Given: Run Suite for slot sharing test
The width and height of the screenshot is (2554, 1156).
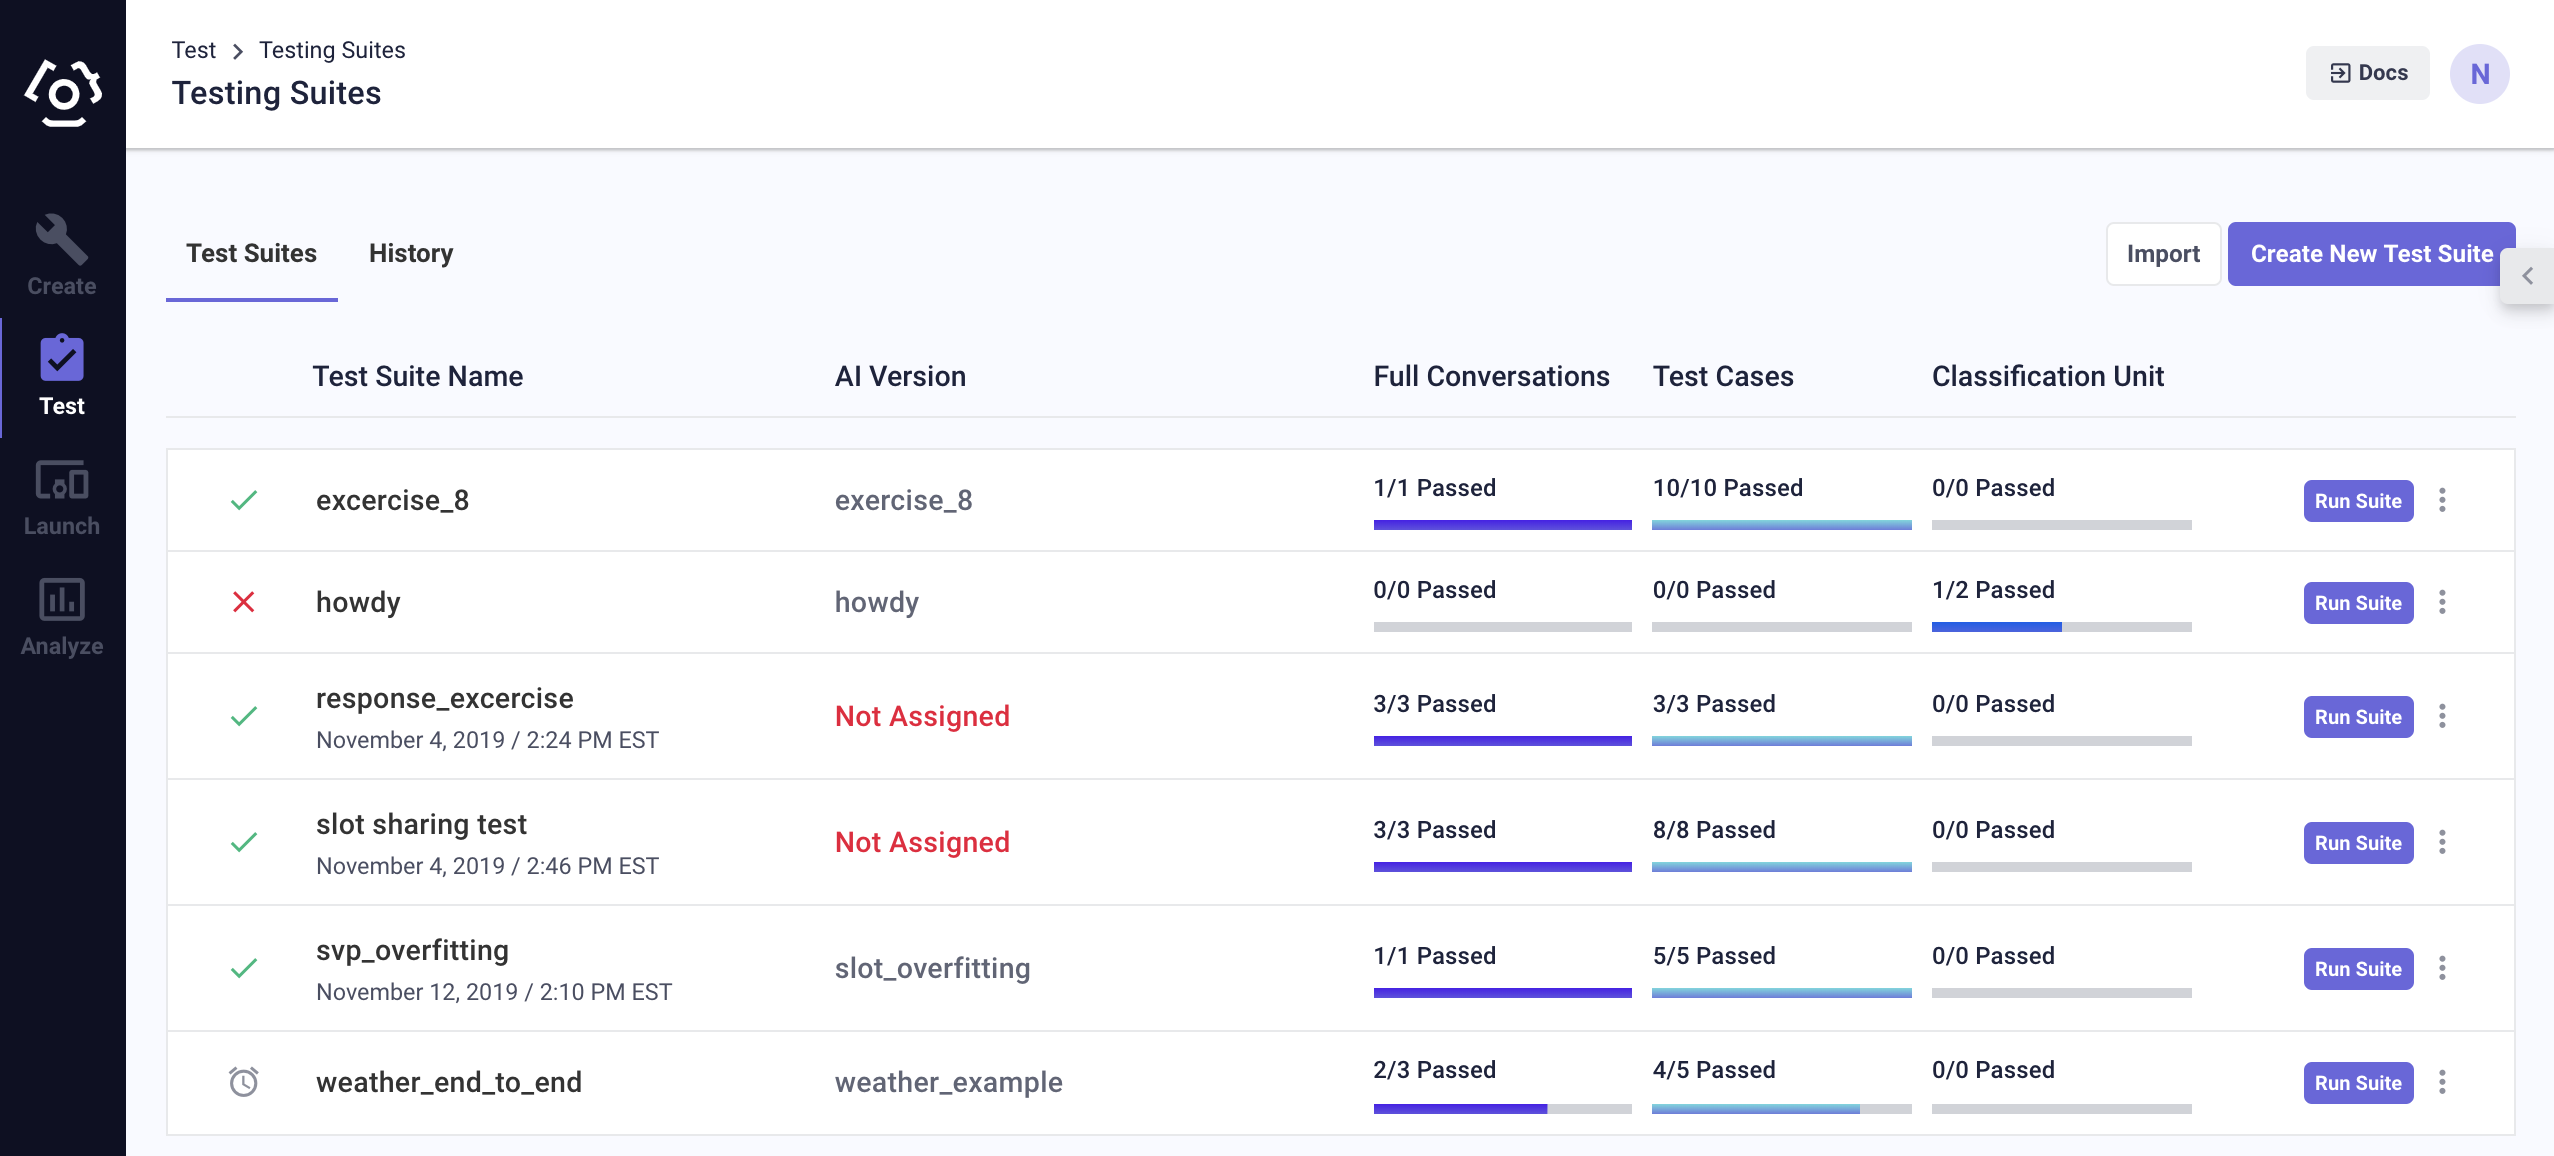Looking at the screenshot, I should (x=2358, y=843).
